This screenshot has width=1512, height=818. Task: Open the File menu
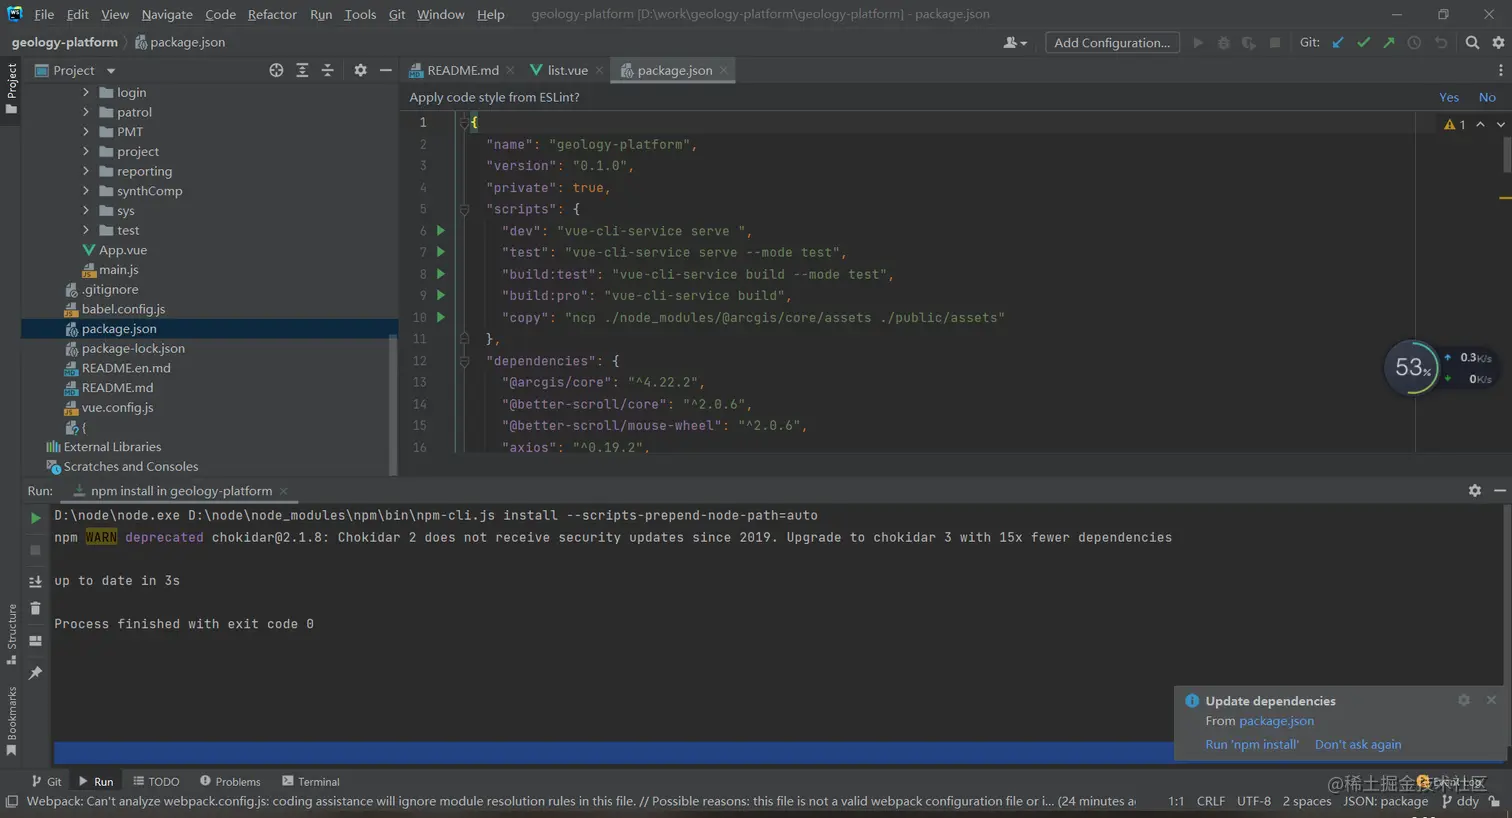tap(44, 14)
